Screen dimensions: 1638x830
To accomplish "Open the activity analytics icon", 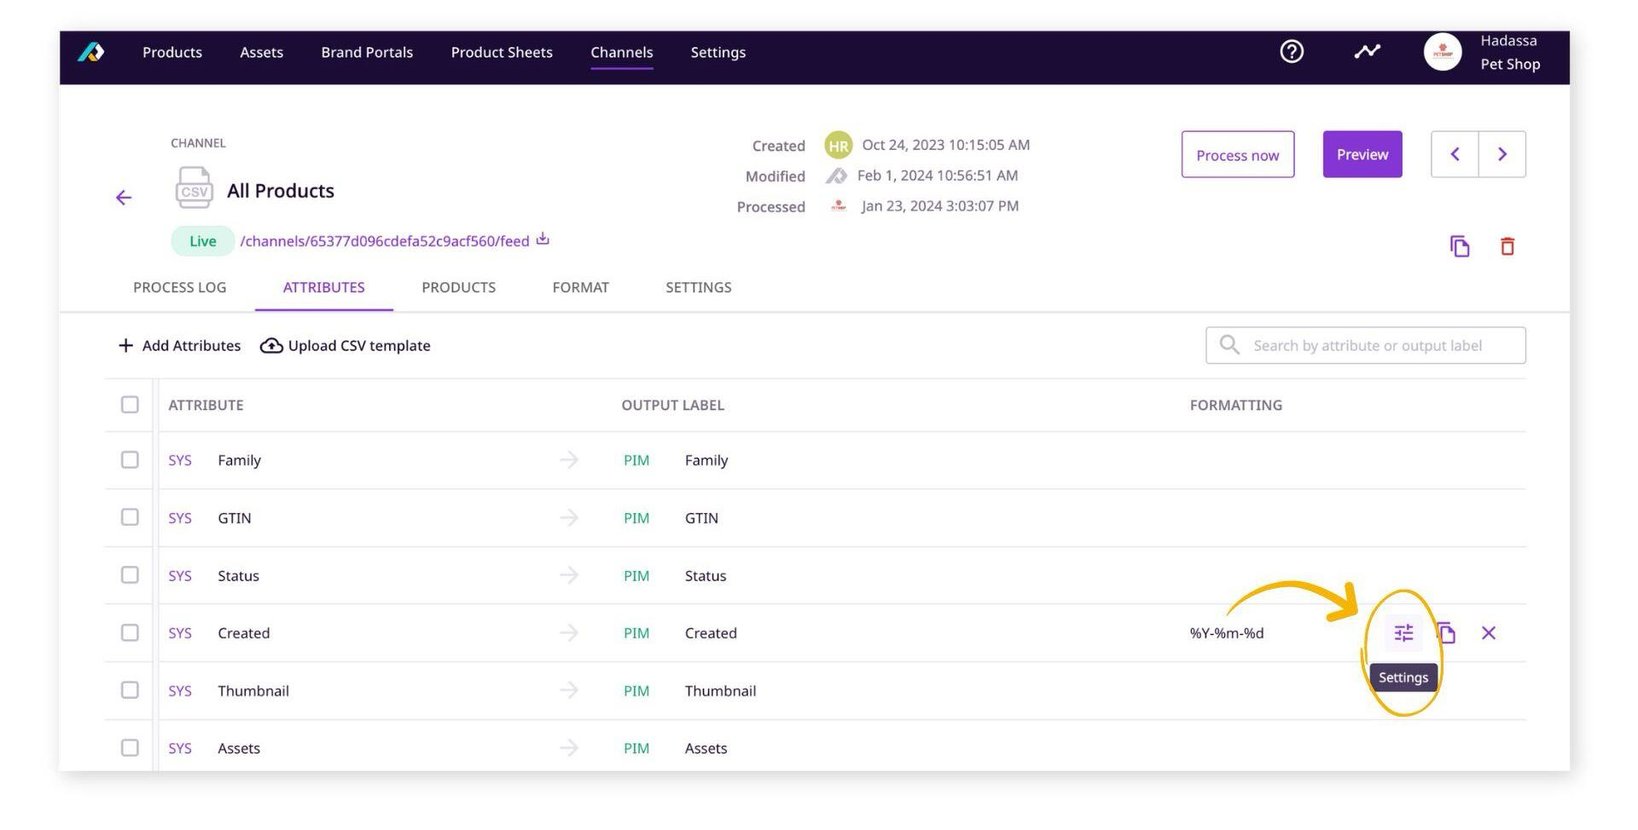I will point(1366,52).
